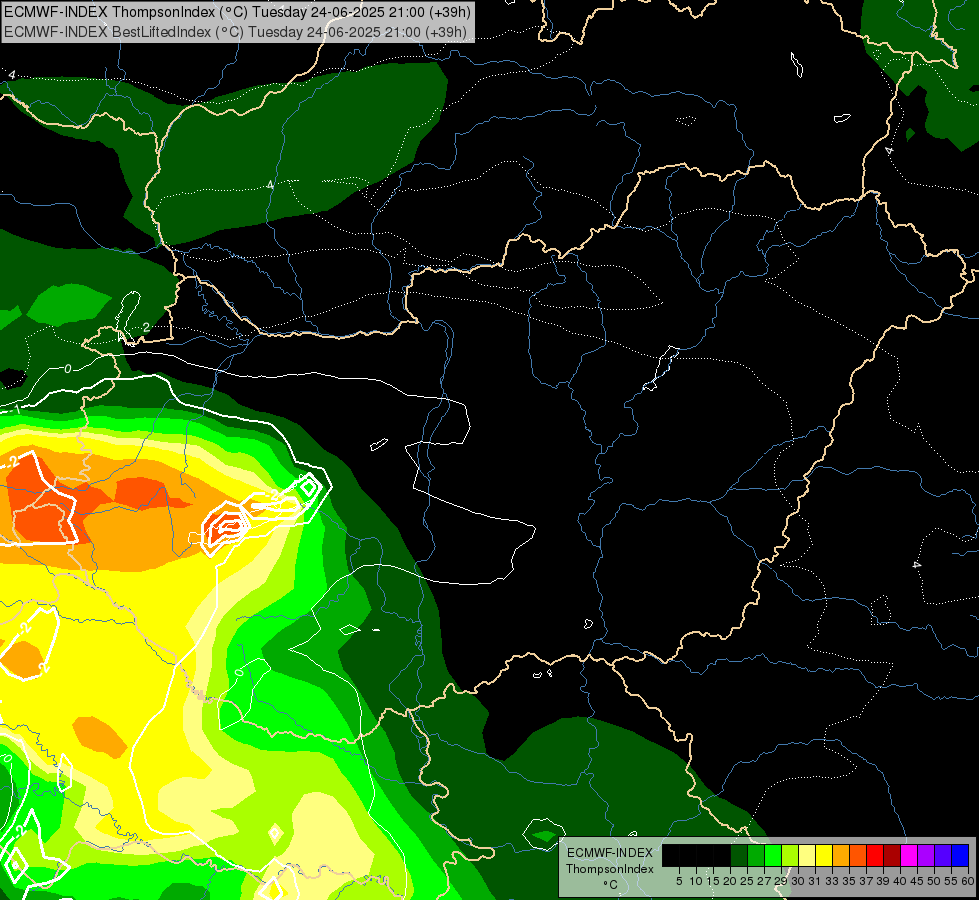Image resolution: width=979 pixels, height=900 pixels.
Task: Choose the legend scale value 50
Action: click(935, 881)
